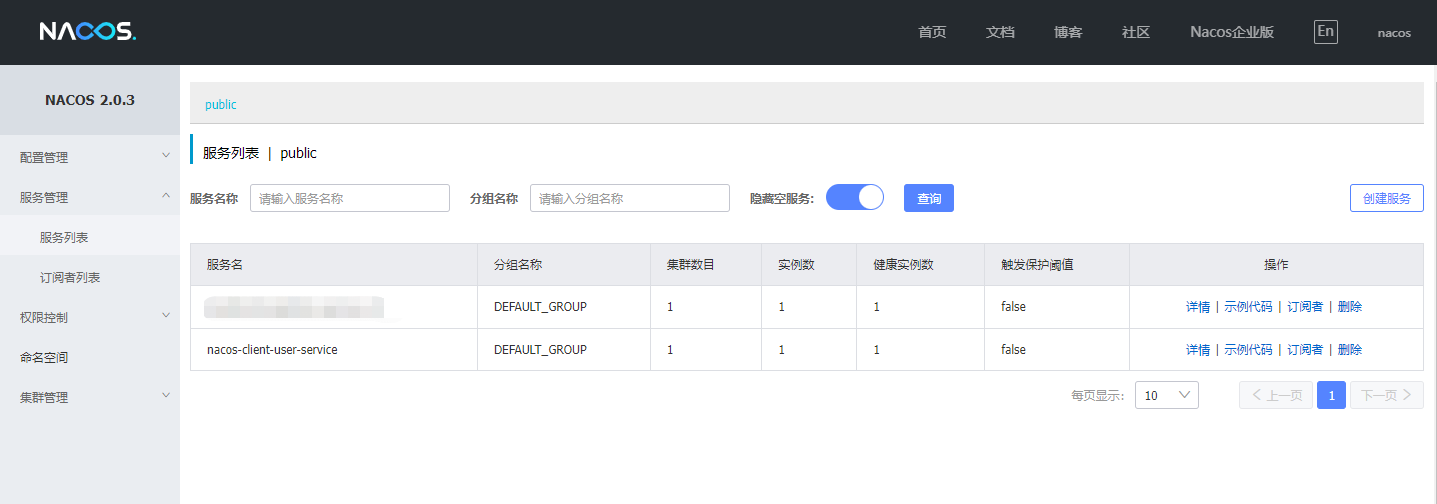Click the 下一页 pagination button
Screen dimensions: 1437x504
click(1387, 395)
